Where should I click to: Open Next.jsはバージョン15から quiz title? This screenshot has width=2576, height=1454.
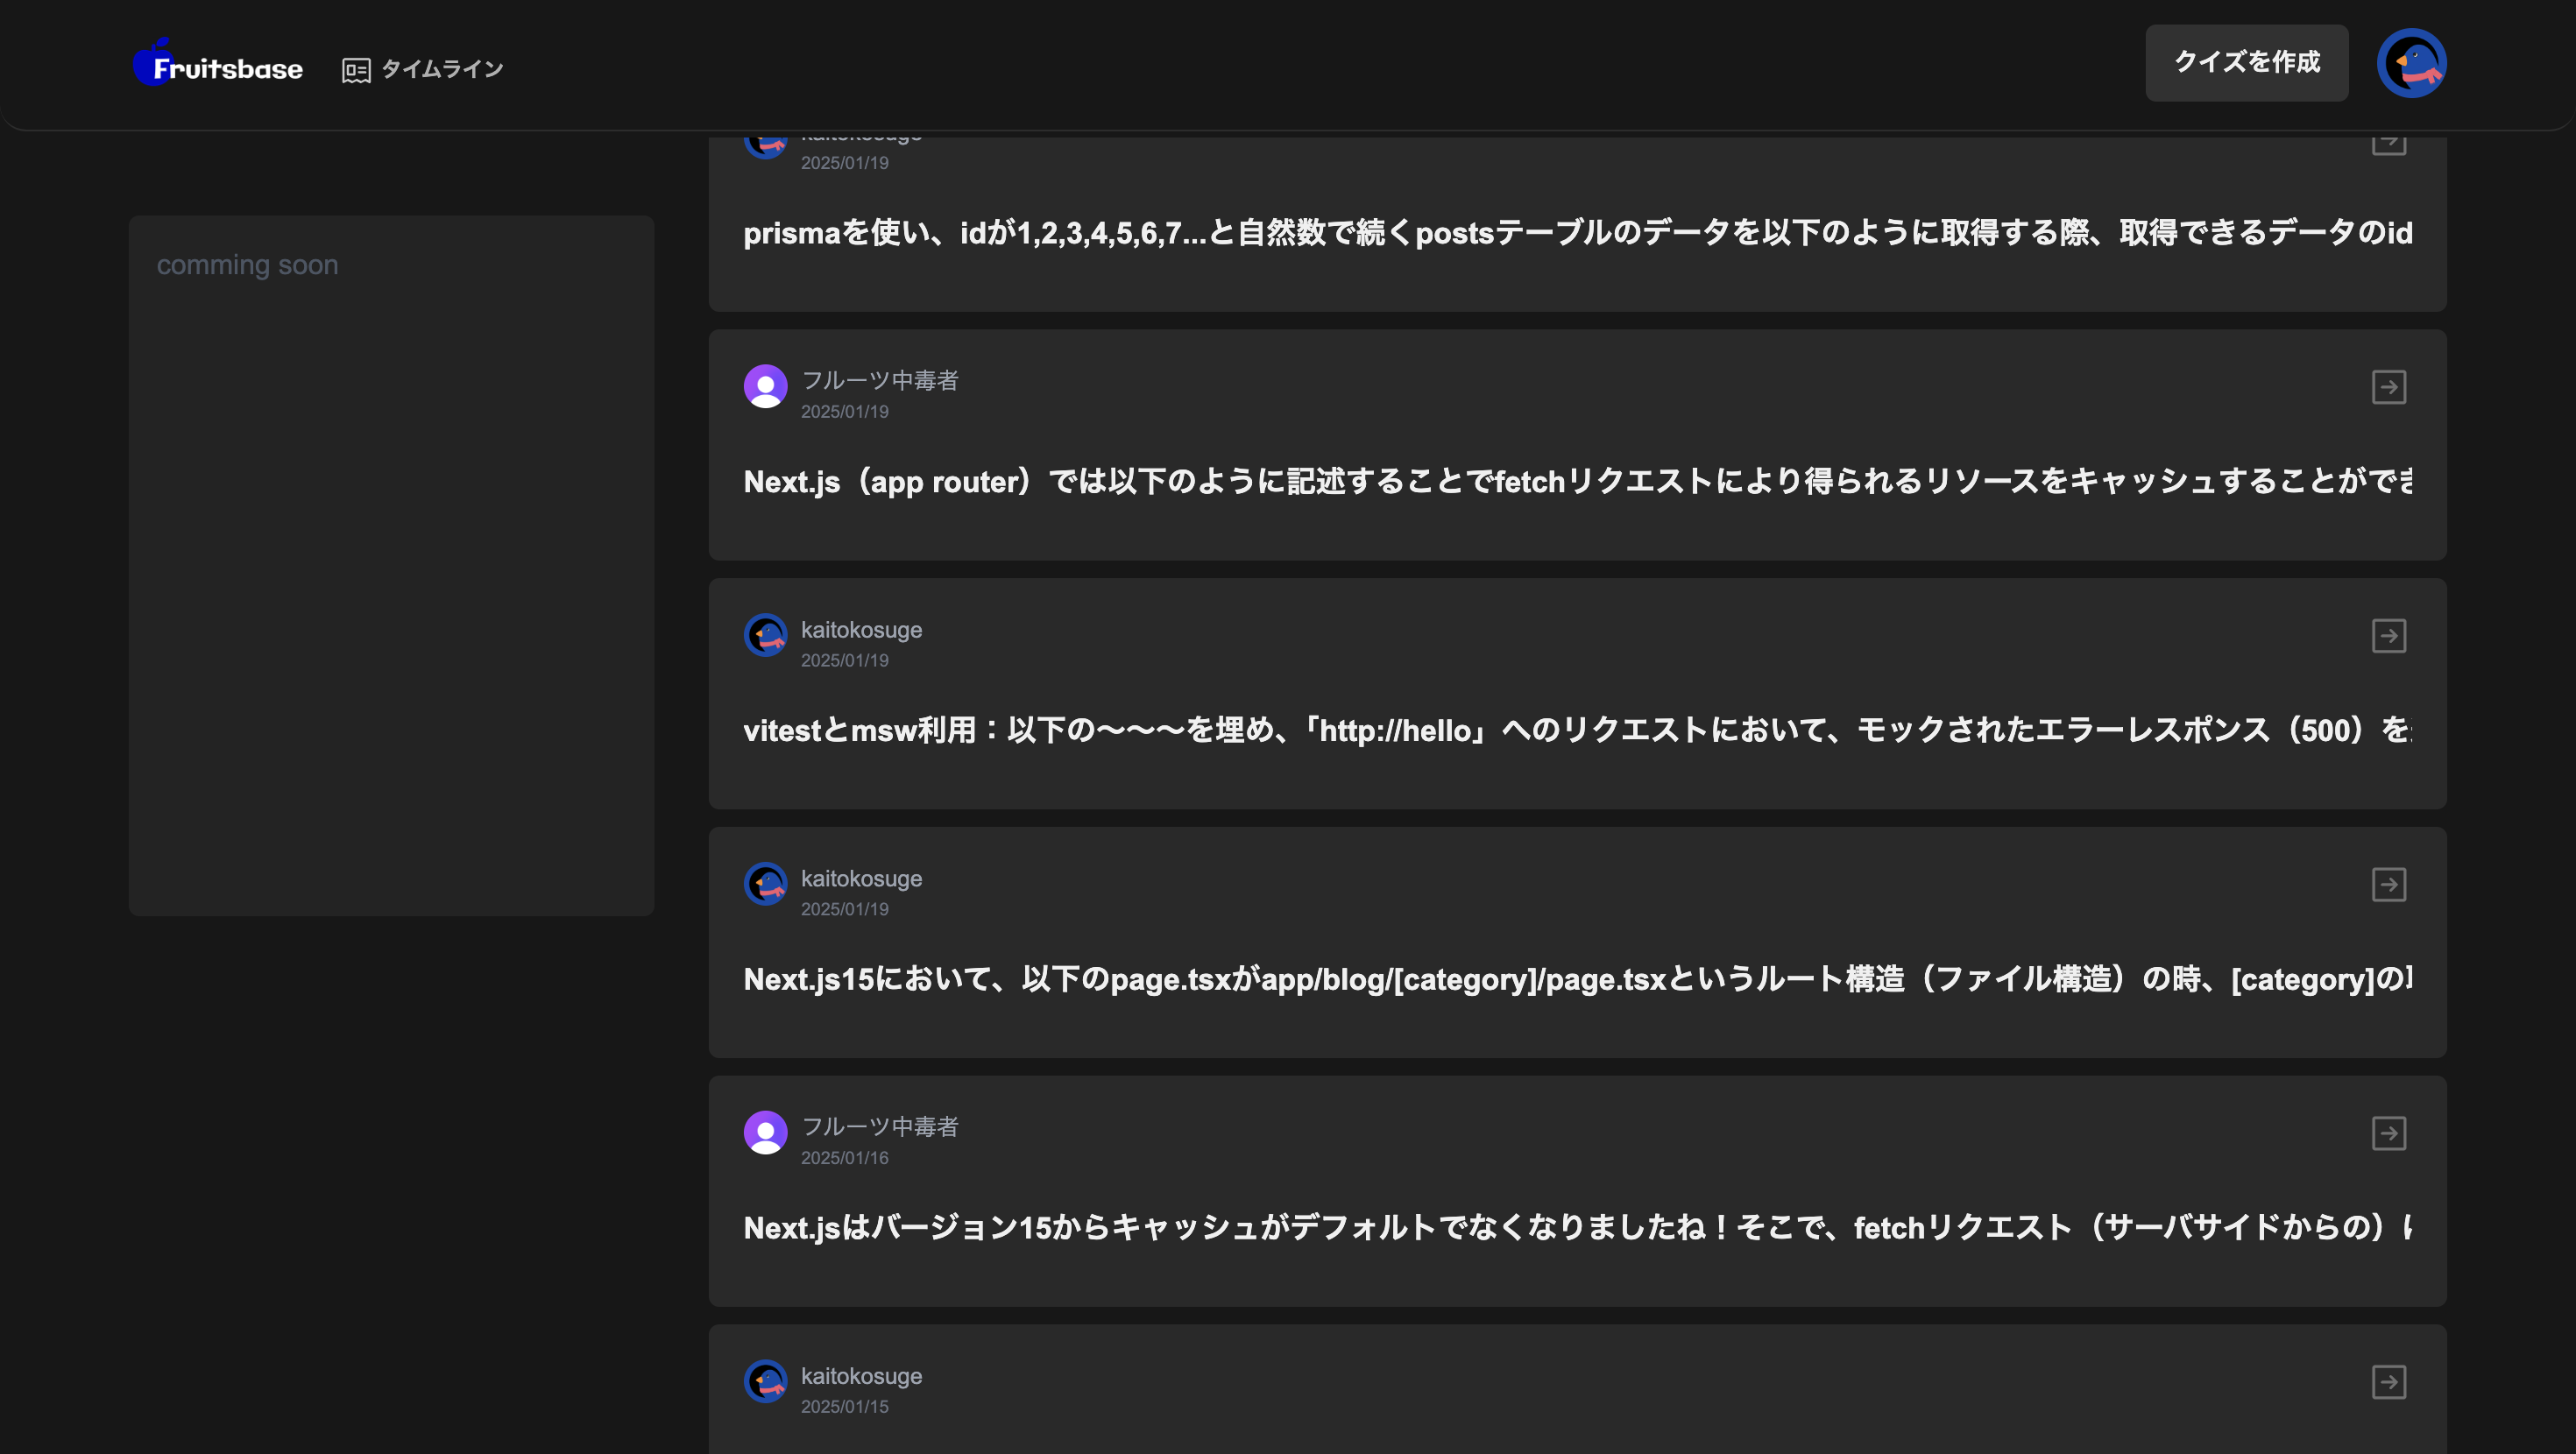[x=1577, y=1227]
